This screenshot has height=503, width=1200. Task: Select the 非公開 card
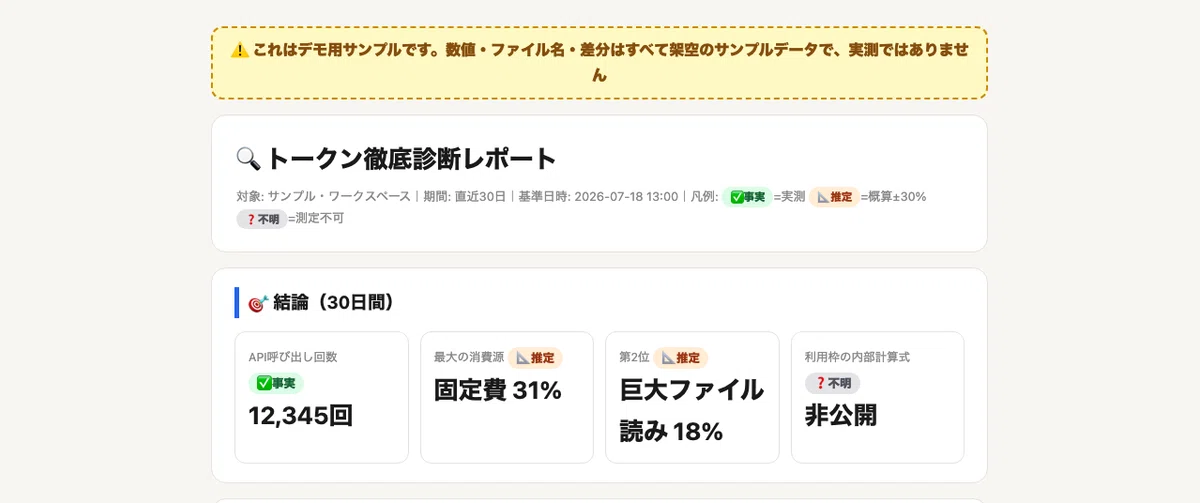pyautogui.click(x=878, y=397)
